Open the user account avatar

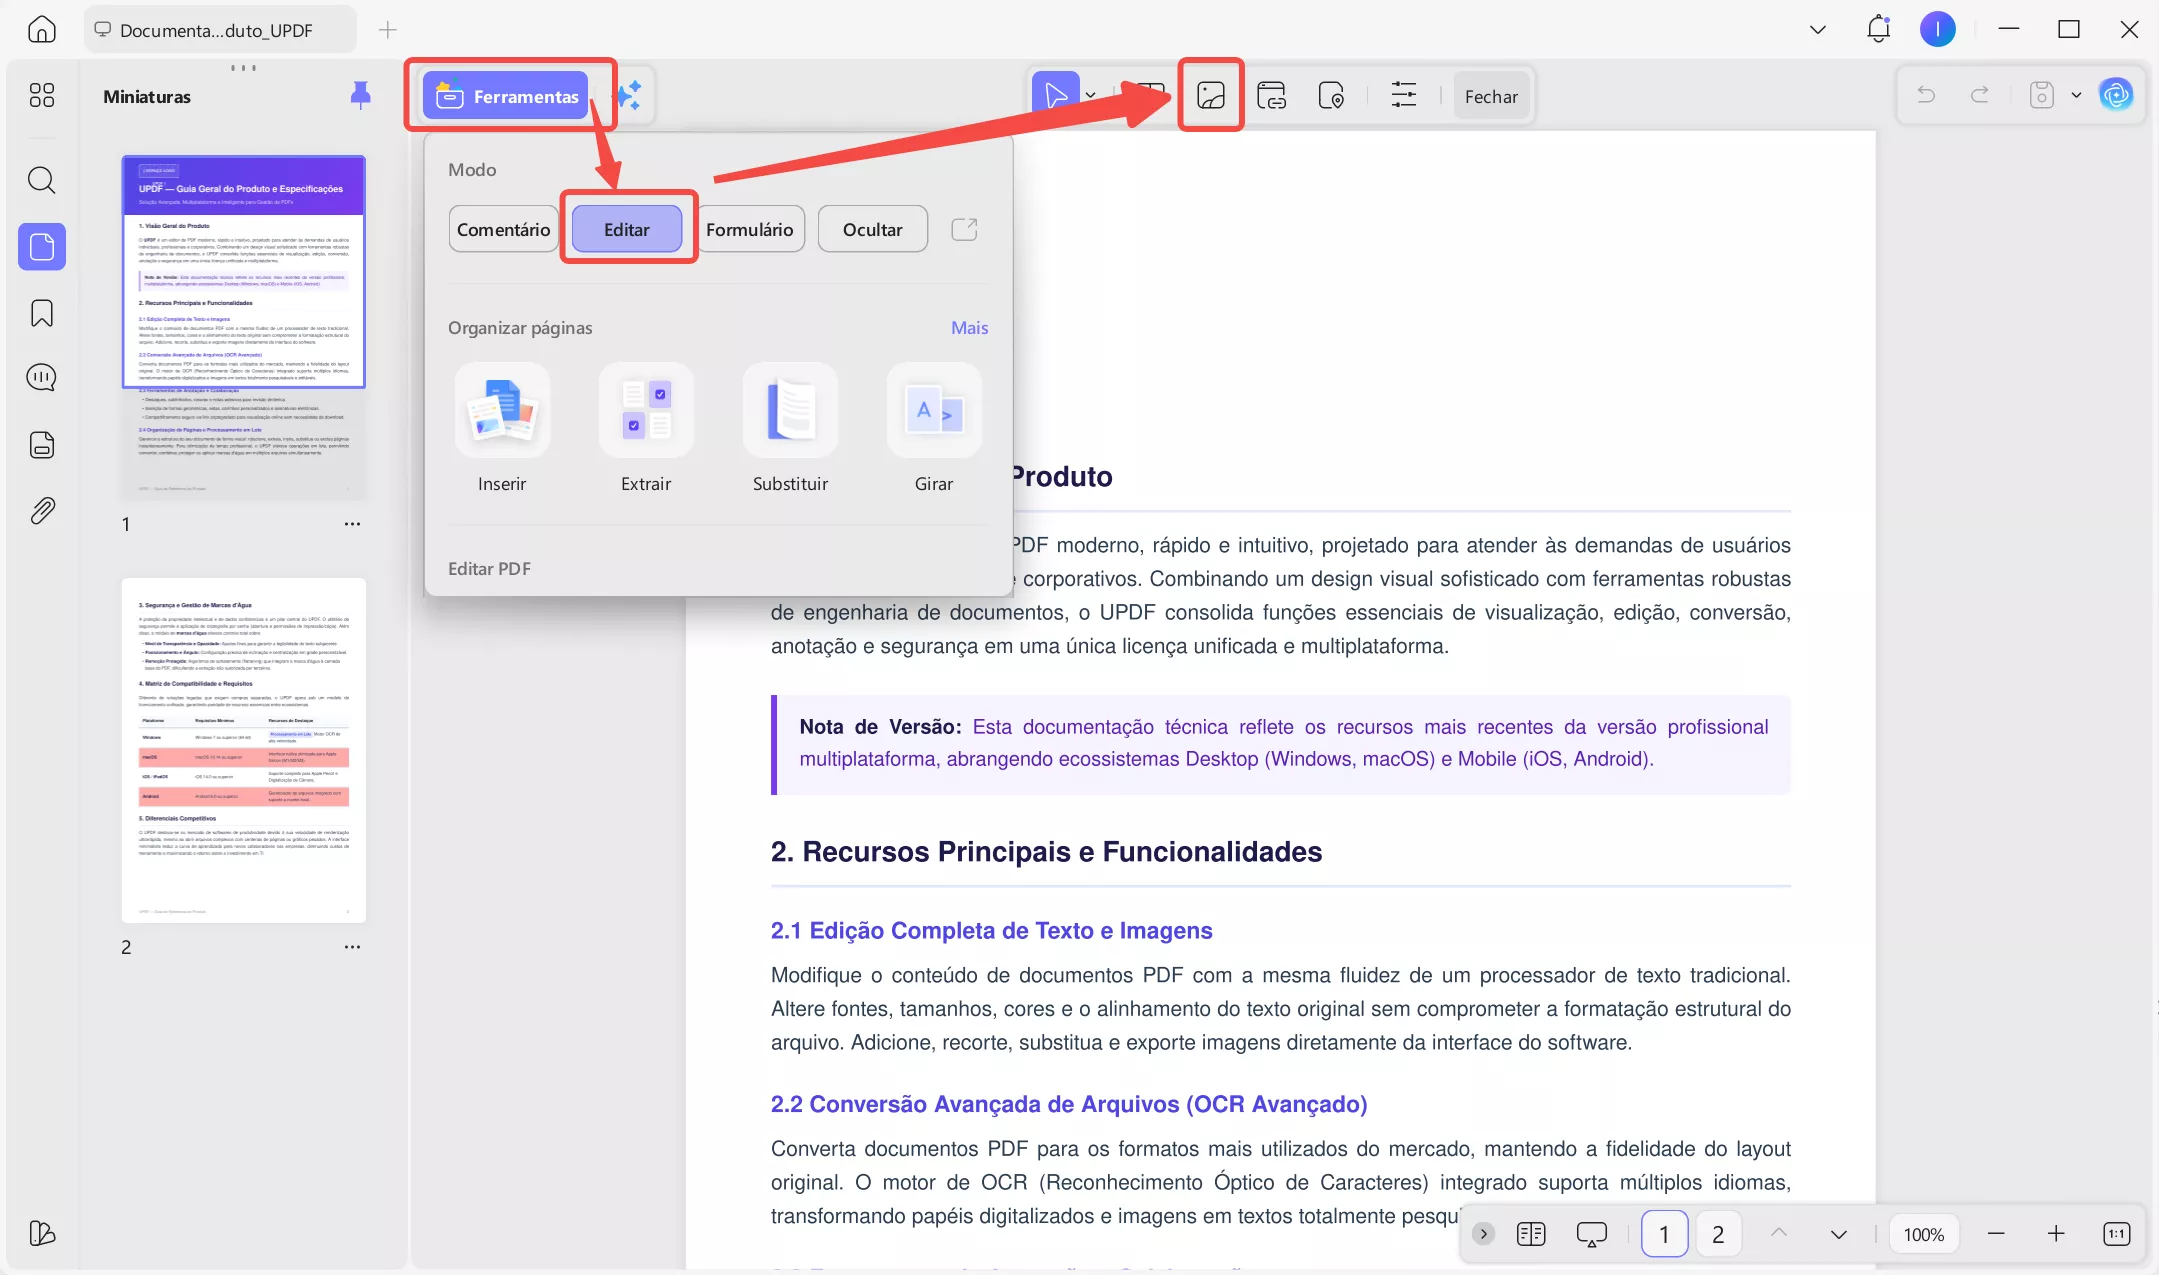pyautogui.click(x=1937, y=29)
